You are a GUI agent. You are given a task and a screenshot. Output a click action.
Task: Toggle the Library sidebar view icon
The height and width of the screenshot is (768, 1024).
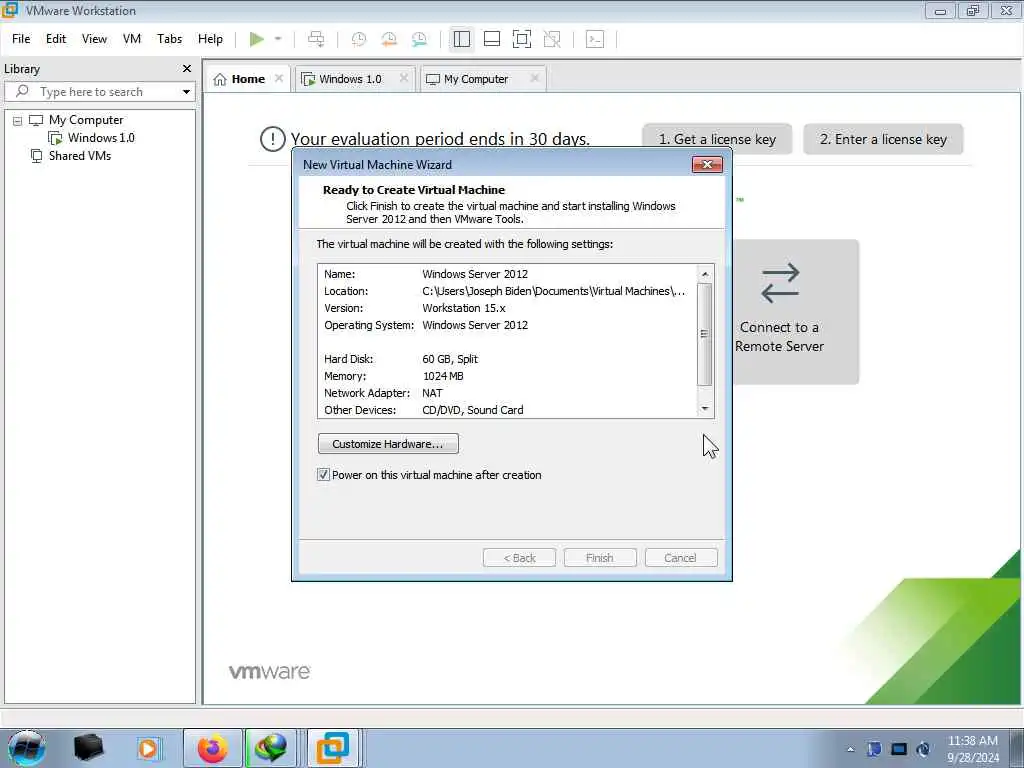point(462,39)
